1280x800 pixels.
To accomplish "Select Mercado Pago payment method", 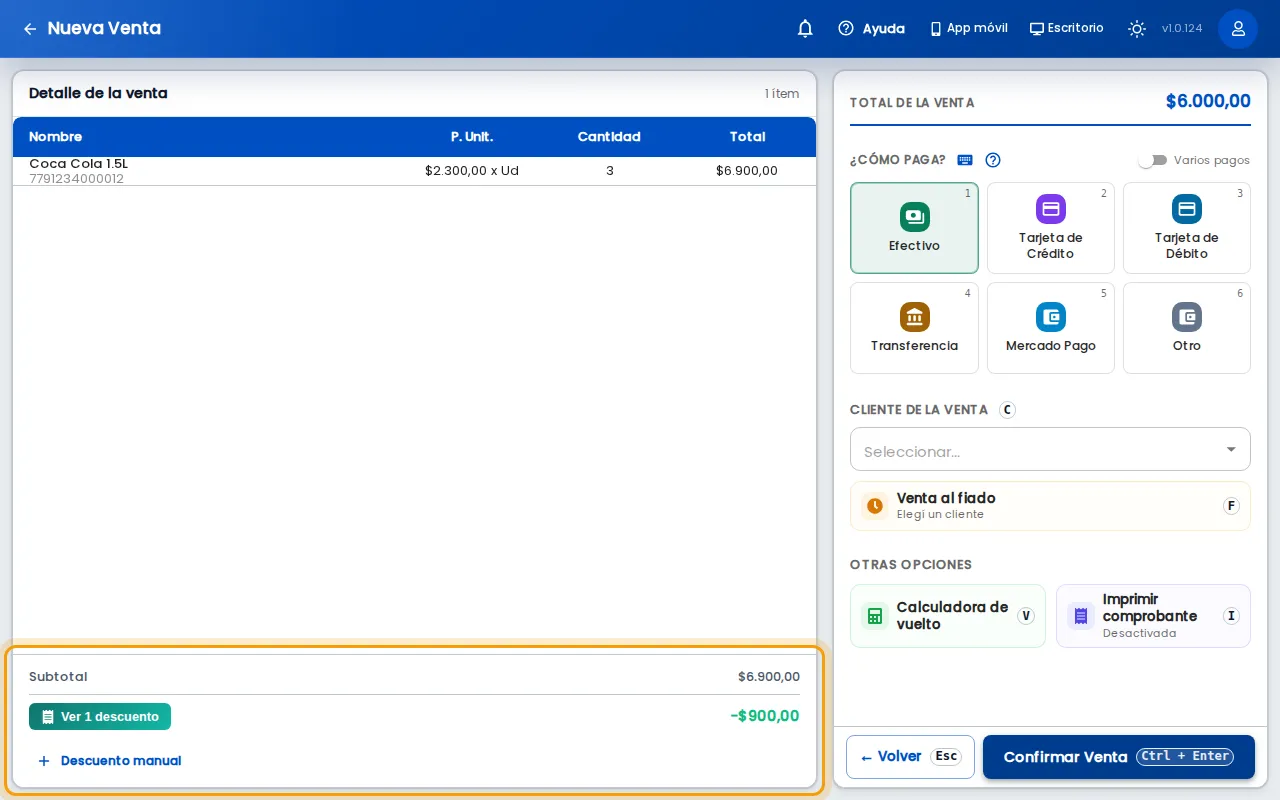I will [1051, 328].
